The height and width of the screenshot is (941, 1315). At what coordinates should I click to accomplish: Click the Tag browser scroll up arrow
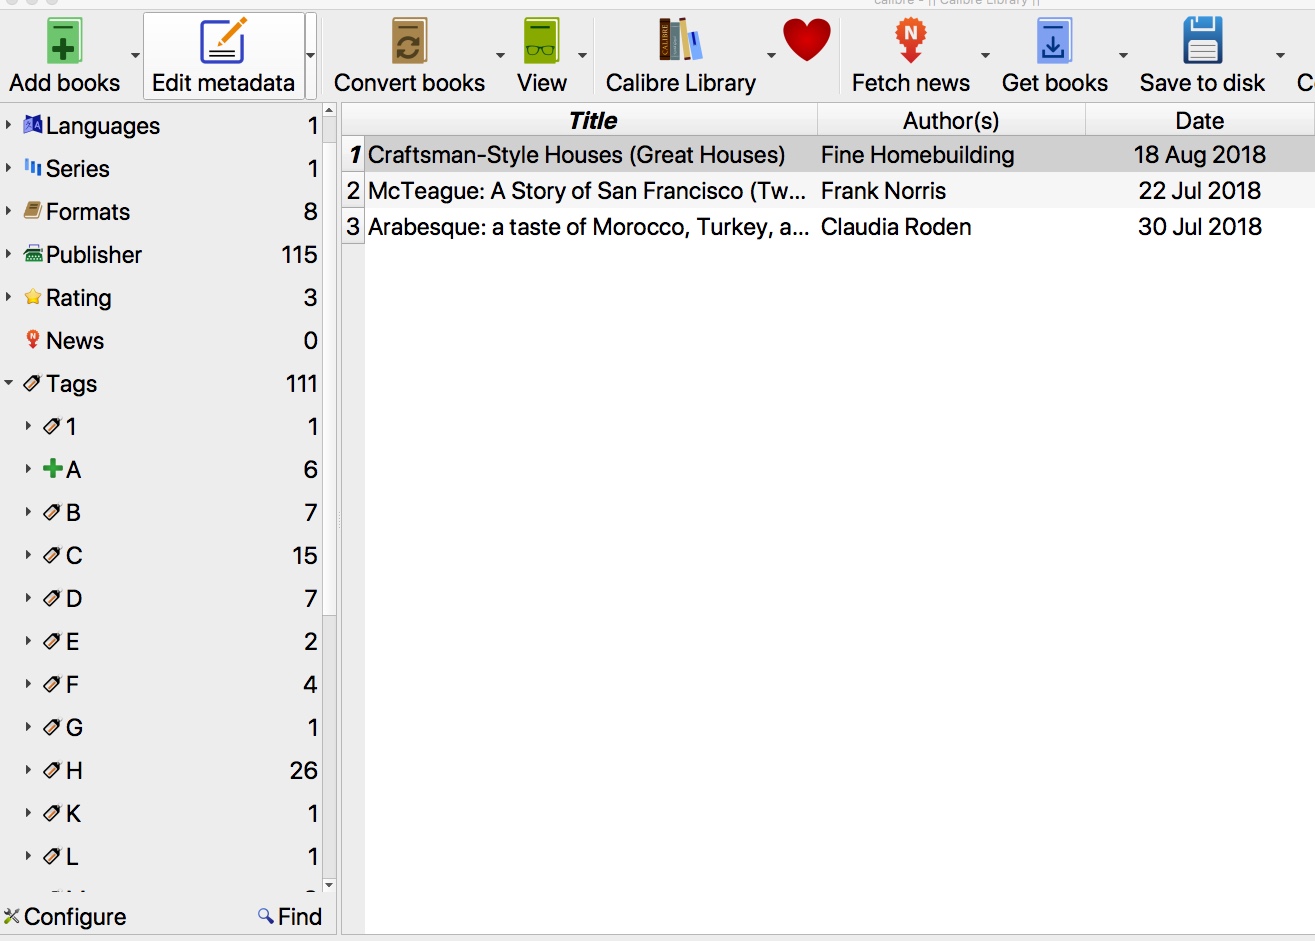(x=329, y=110)
